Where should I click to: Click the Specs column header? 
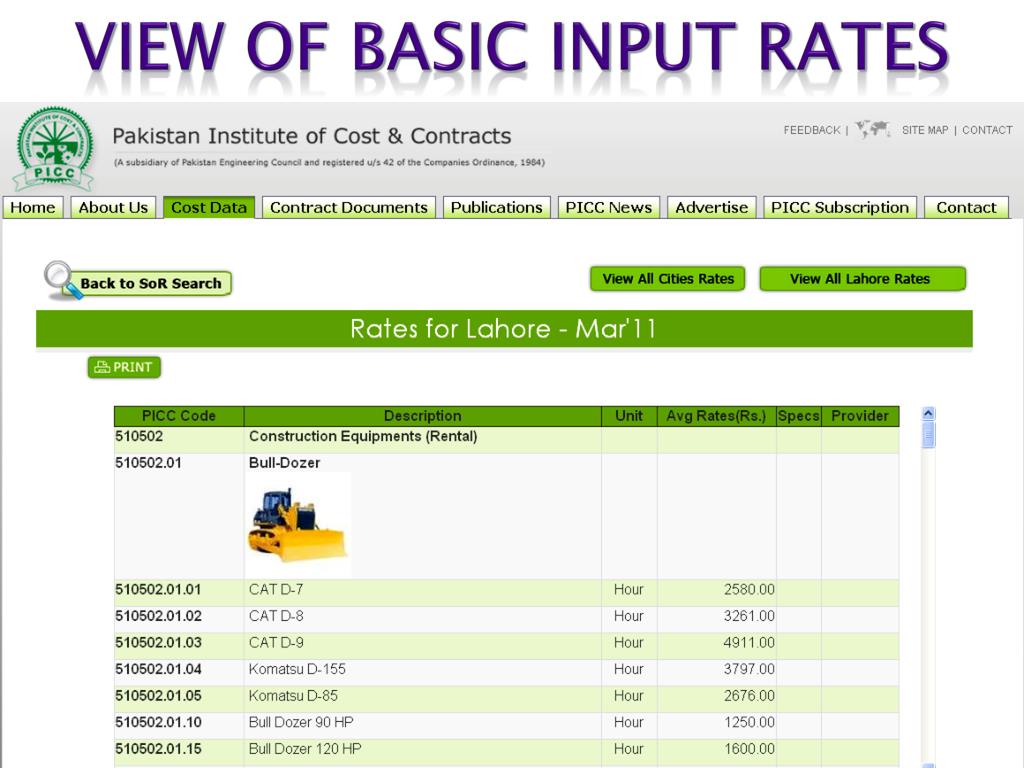(799, 416)
